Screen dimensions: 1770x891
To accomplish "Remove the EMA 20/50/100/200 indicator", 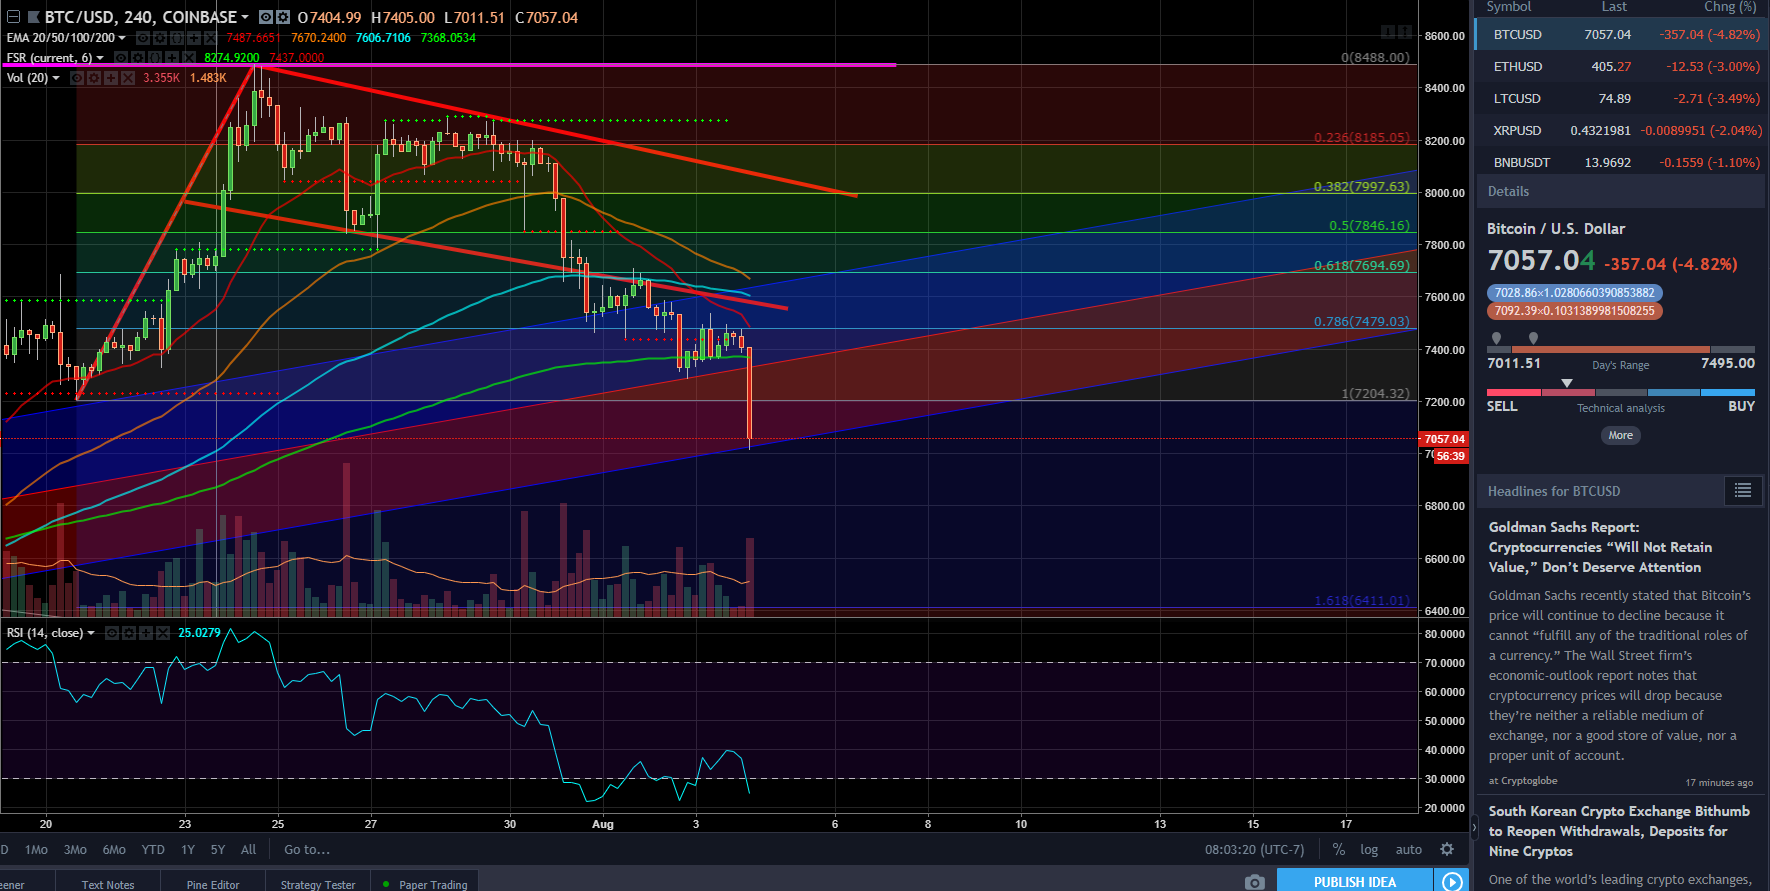I will (210, 38).
